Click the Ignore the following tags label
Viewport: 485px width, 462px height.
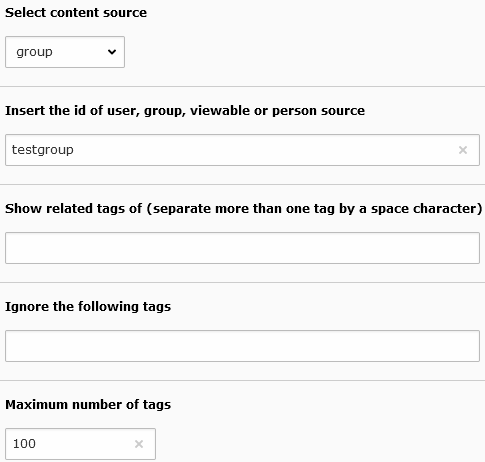88,307
